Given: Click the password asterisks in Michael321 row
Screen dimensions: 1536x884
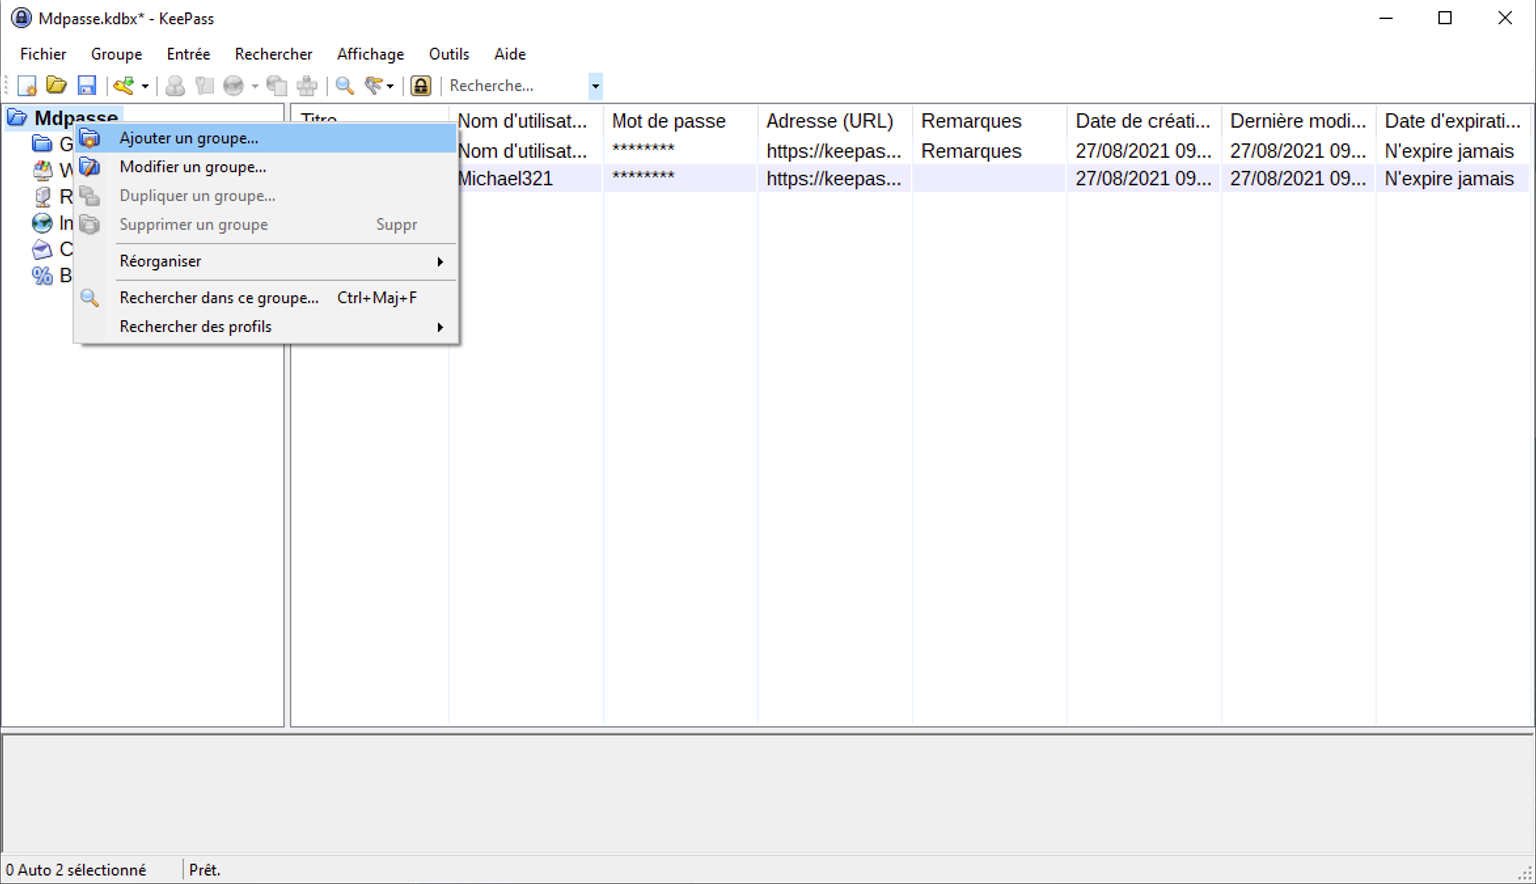Looking at the screenshot, I should pyautogui.click(x=643, y=178).
